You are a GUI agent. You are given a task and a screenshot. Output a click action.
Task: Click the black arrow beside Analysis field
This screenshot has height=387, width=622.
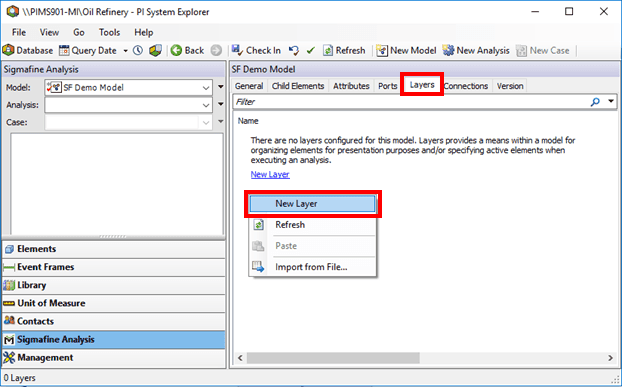(221, 105)
